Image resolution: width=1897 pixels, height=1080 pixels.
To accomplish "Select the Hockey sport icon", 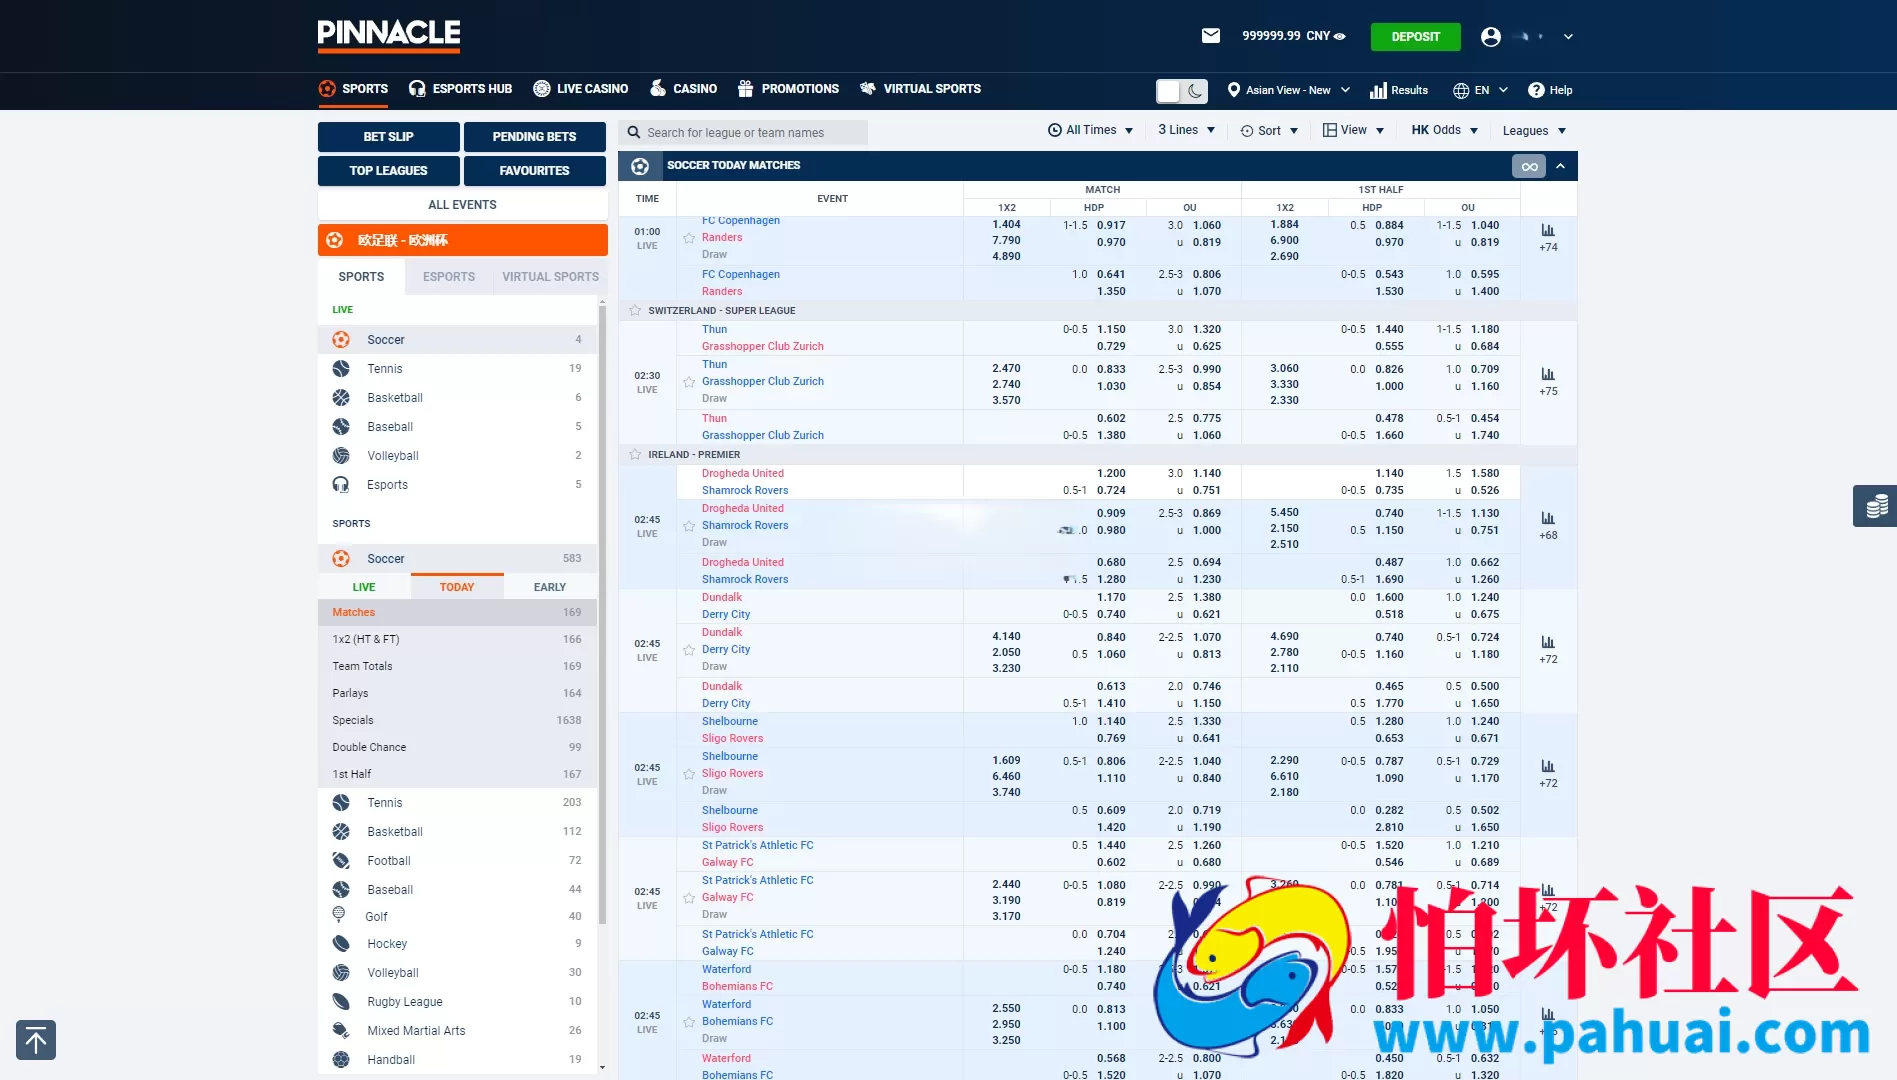I will click(x=341, y=944).
